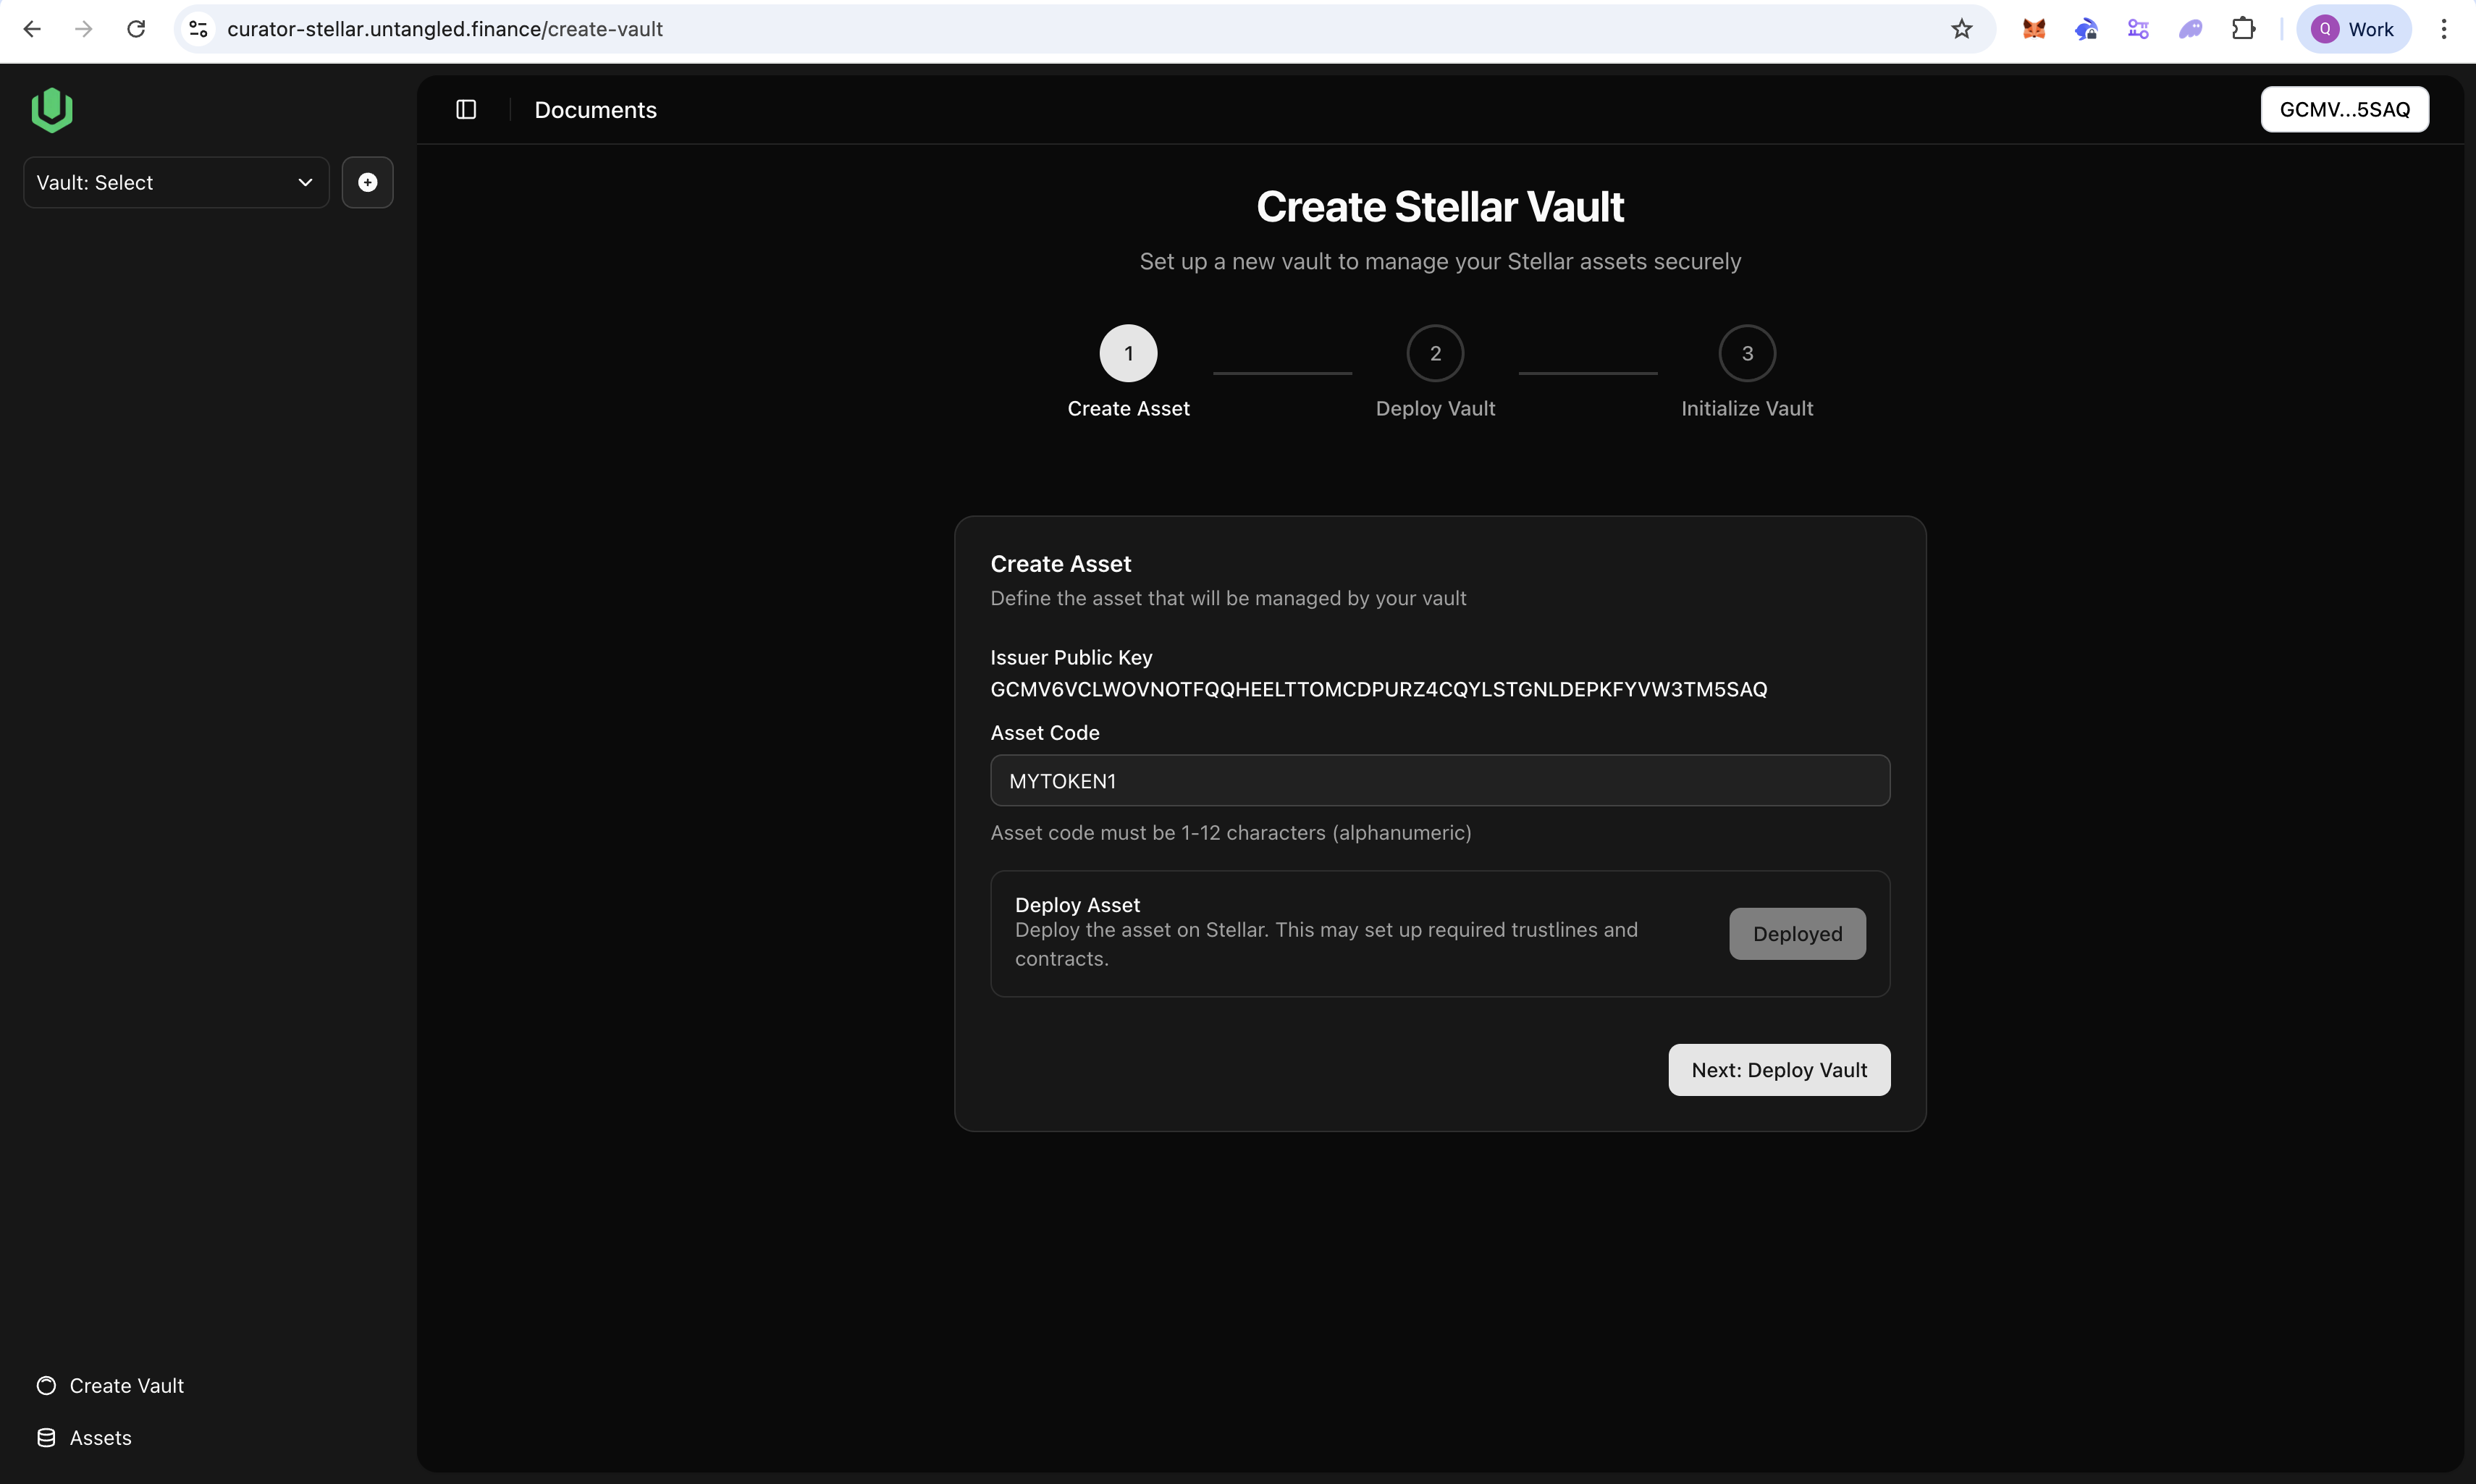Open the Vault: Select dropdown
This screenshot has width=2476, height=1484.
[x=176, y=182]
